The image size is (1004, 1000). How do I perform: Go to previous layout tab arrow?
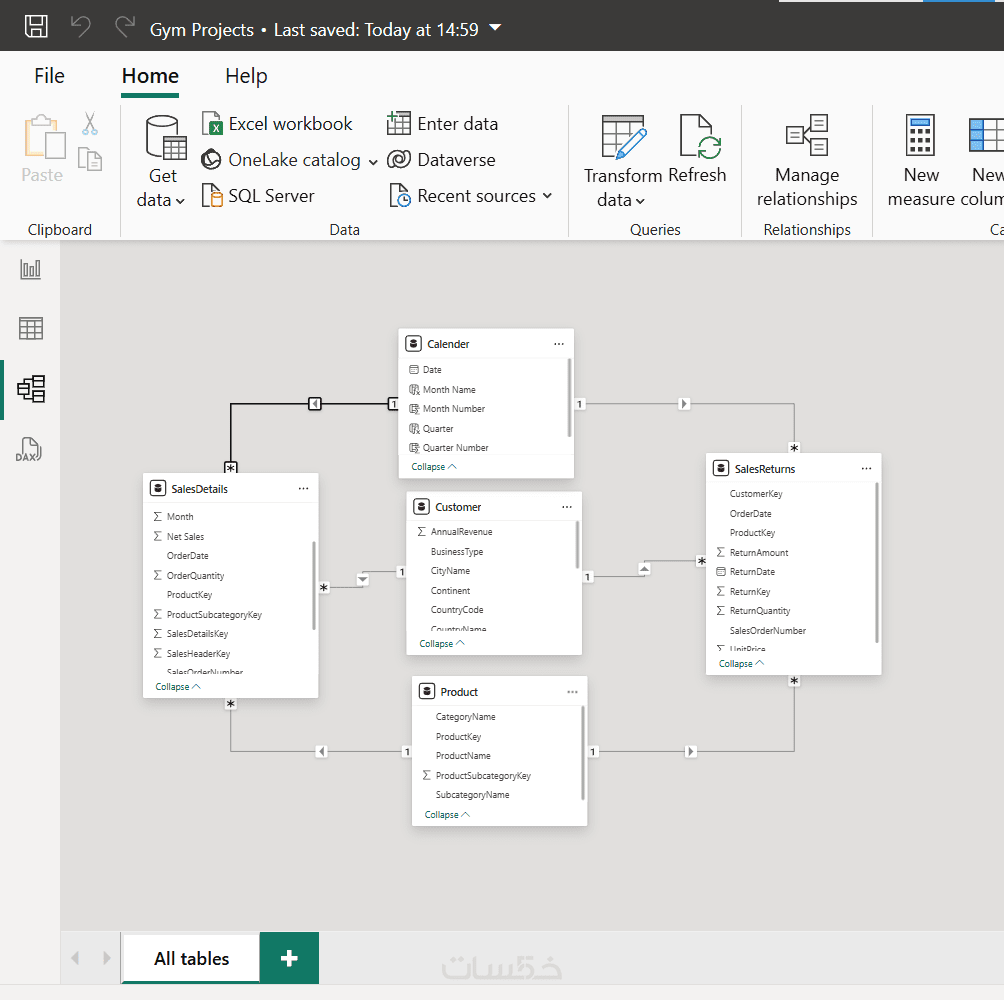point(76,958)
